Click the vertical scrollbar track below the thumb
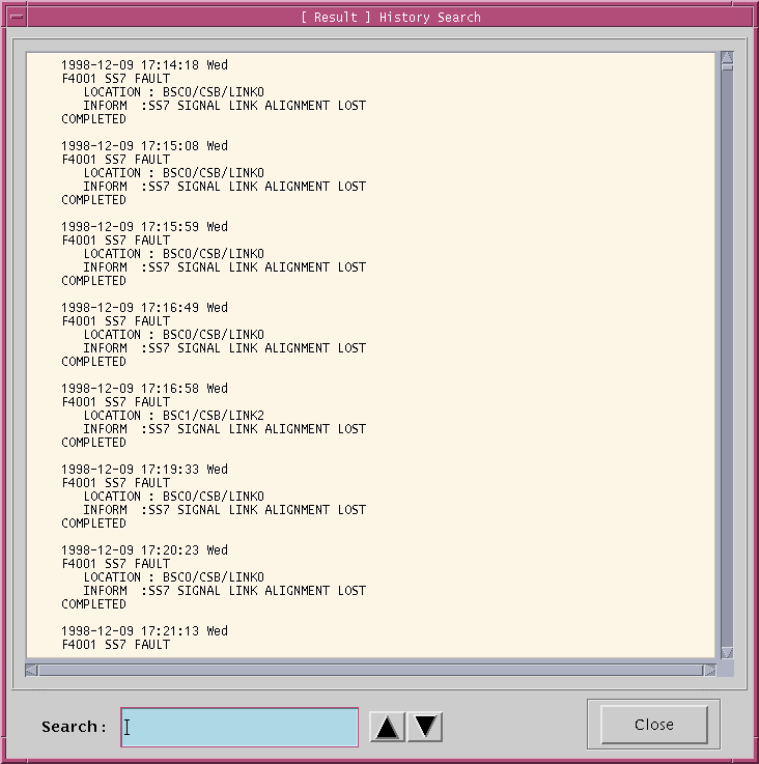 point(727,358)
